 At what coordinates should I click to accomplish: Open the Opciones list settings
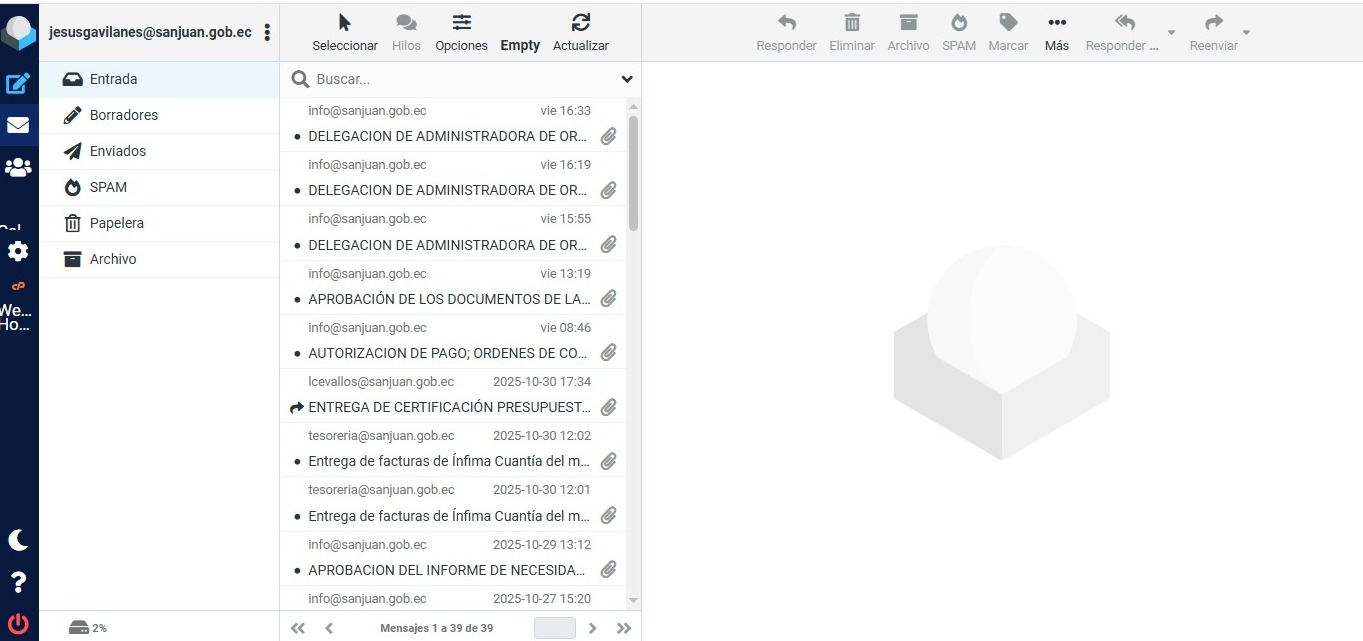coord(461,32)
